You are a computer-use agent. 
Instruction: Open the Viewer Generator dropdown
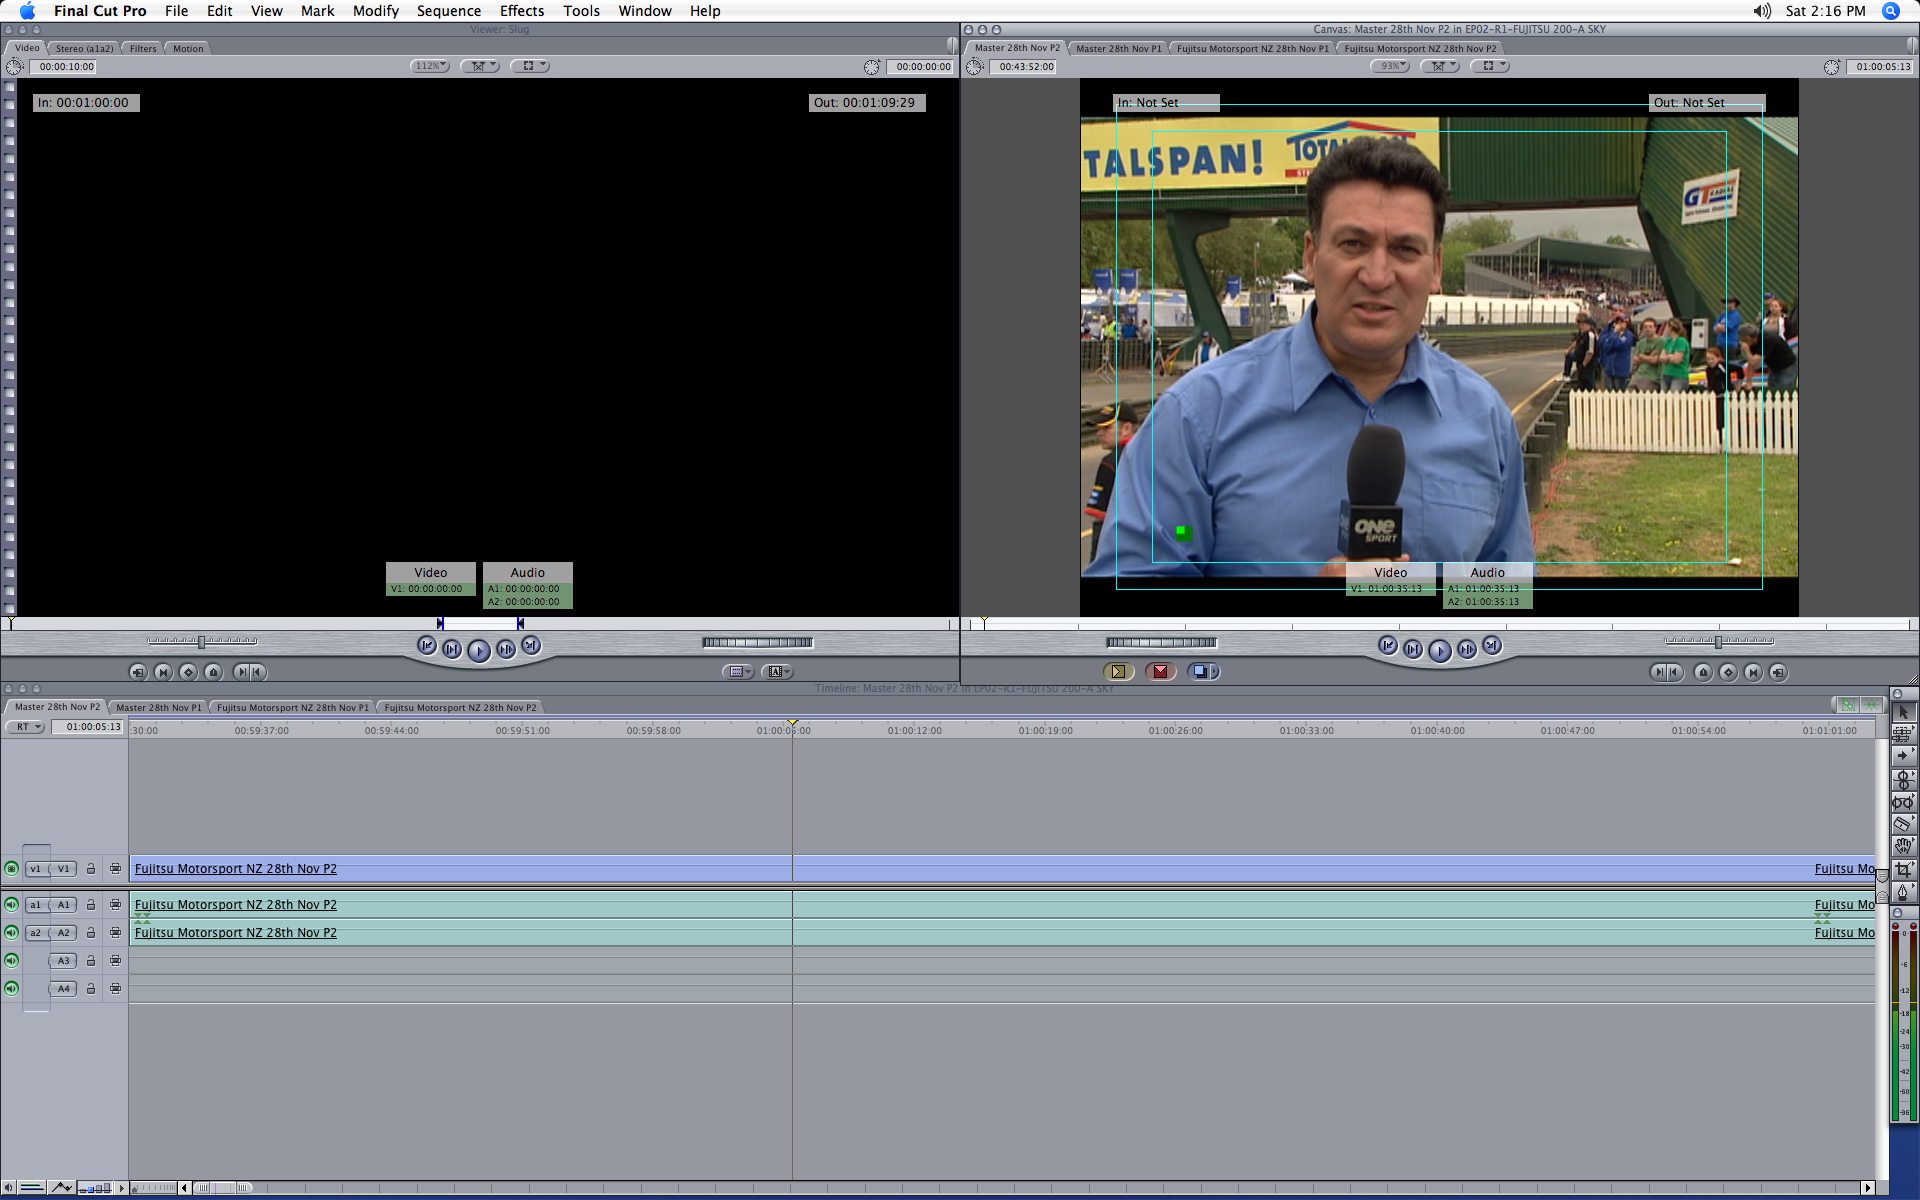coord(777,672)
